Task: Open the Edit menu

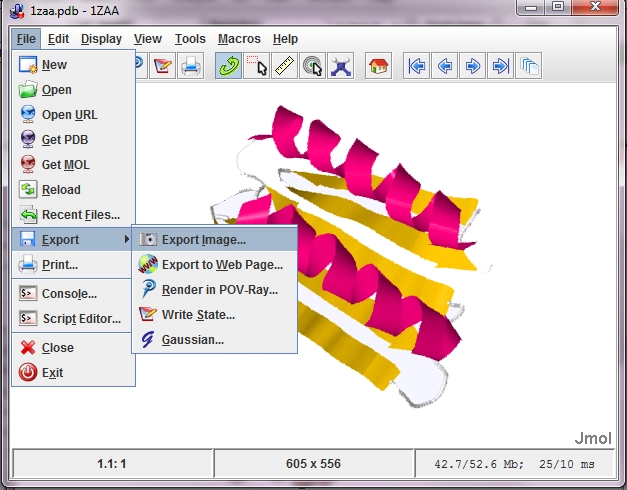Action: 58,39
